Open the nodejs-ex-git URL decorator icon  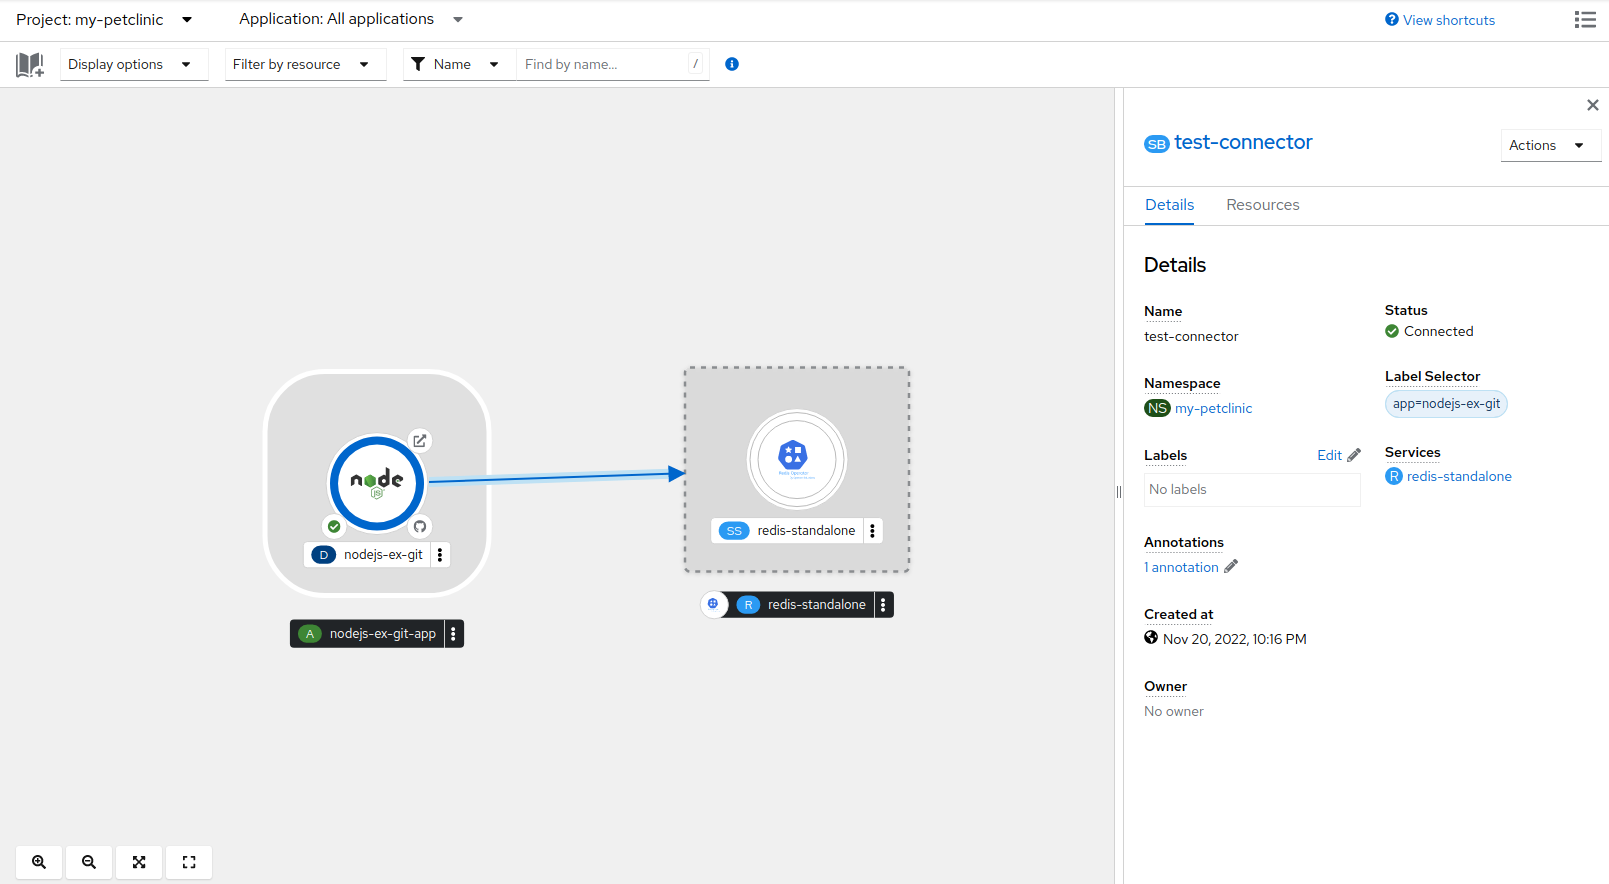pos(420,440)
